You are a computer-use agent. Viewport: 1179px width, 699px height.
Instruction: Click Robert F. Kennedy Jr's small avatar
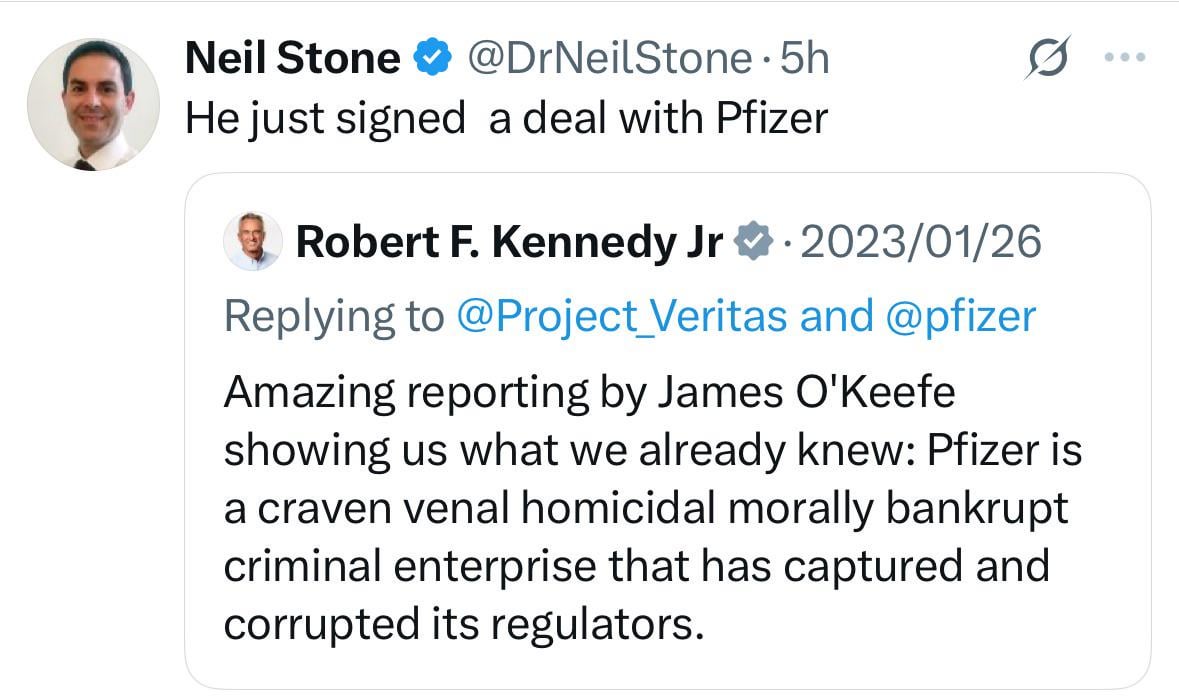(252, 242)
